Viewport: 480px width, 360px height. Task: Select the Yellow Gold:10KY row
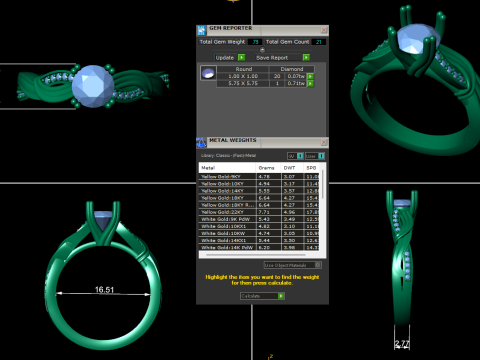(x=259, y=184)
